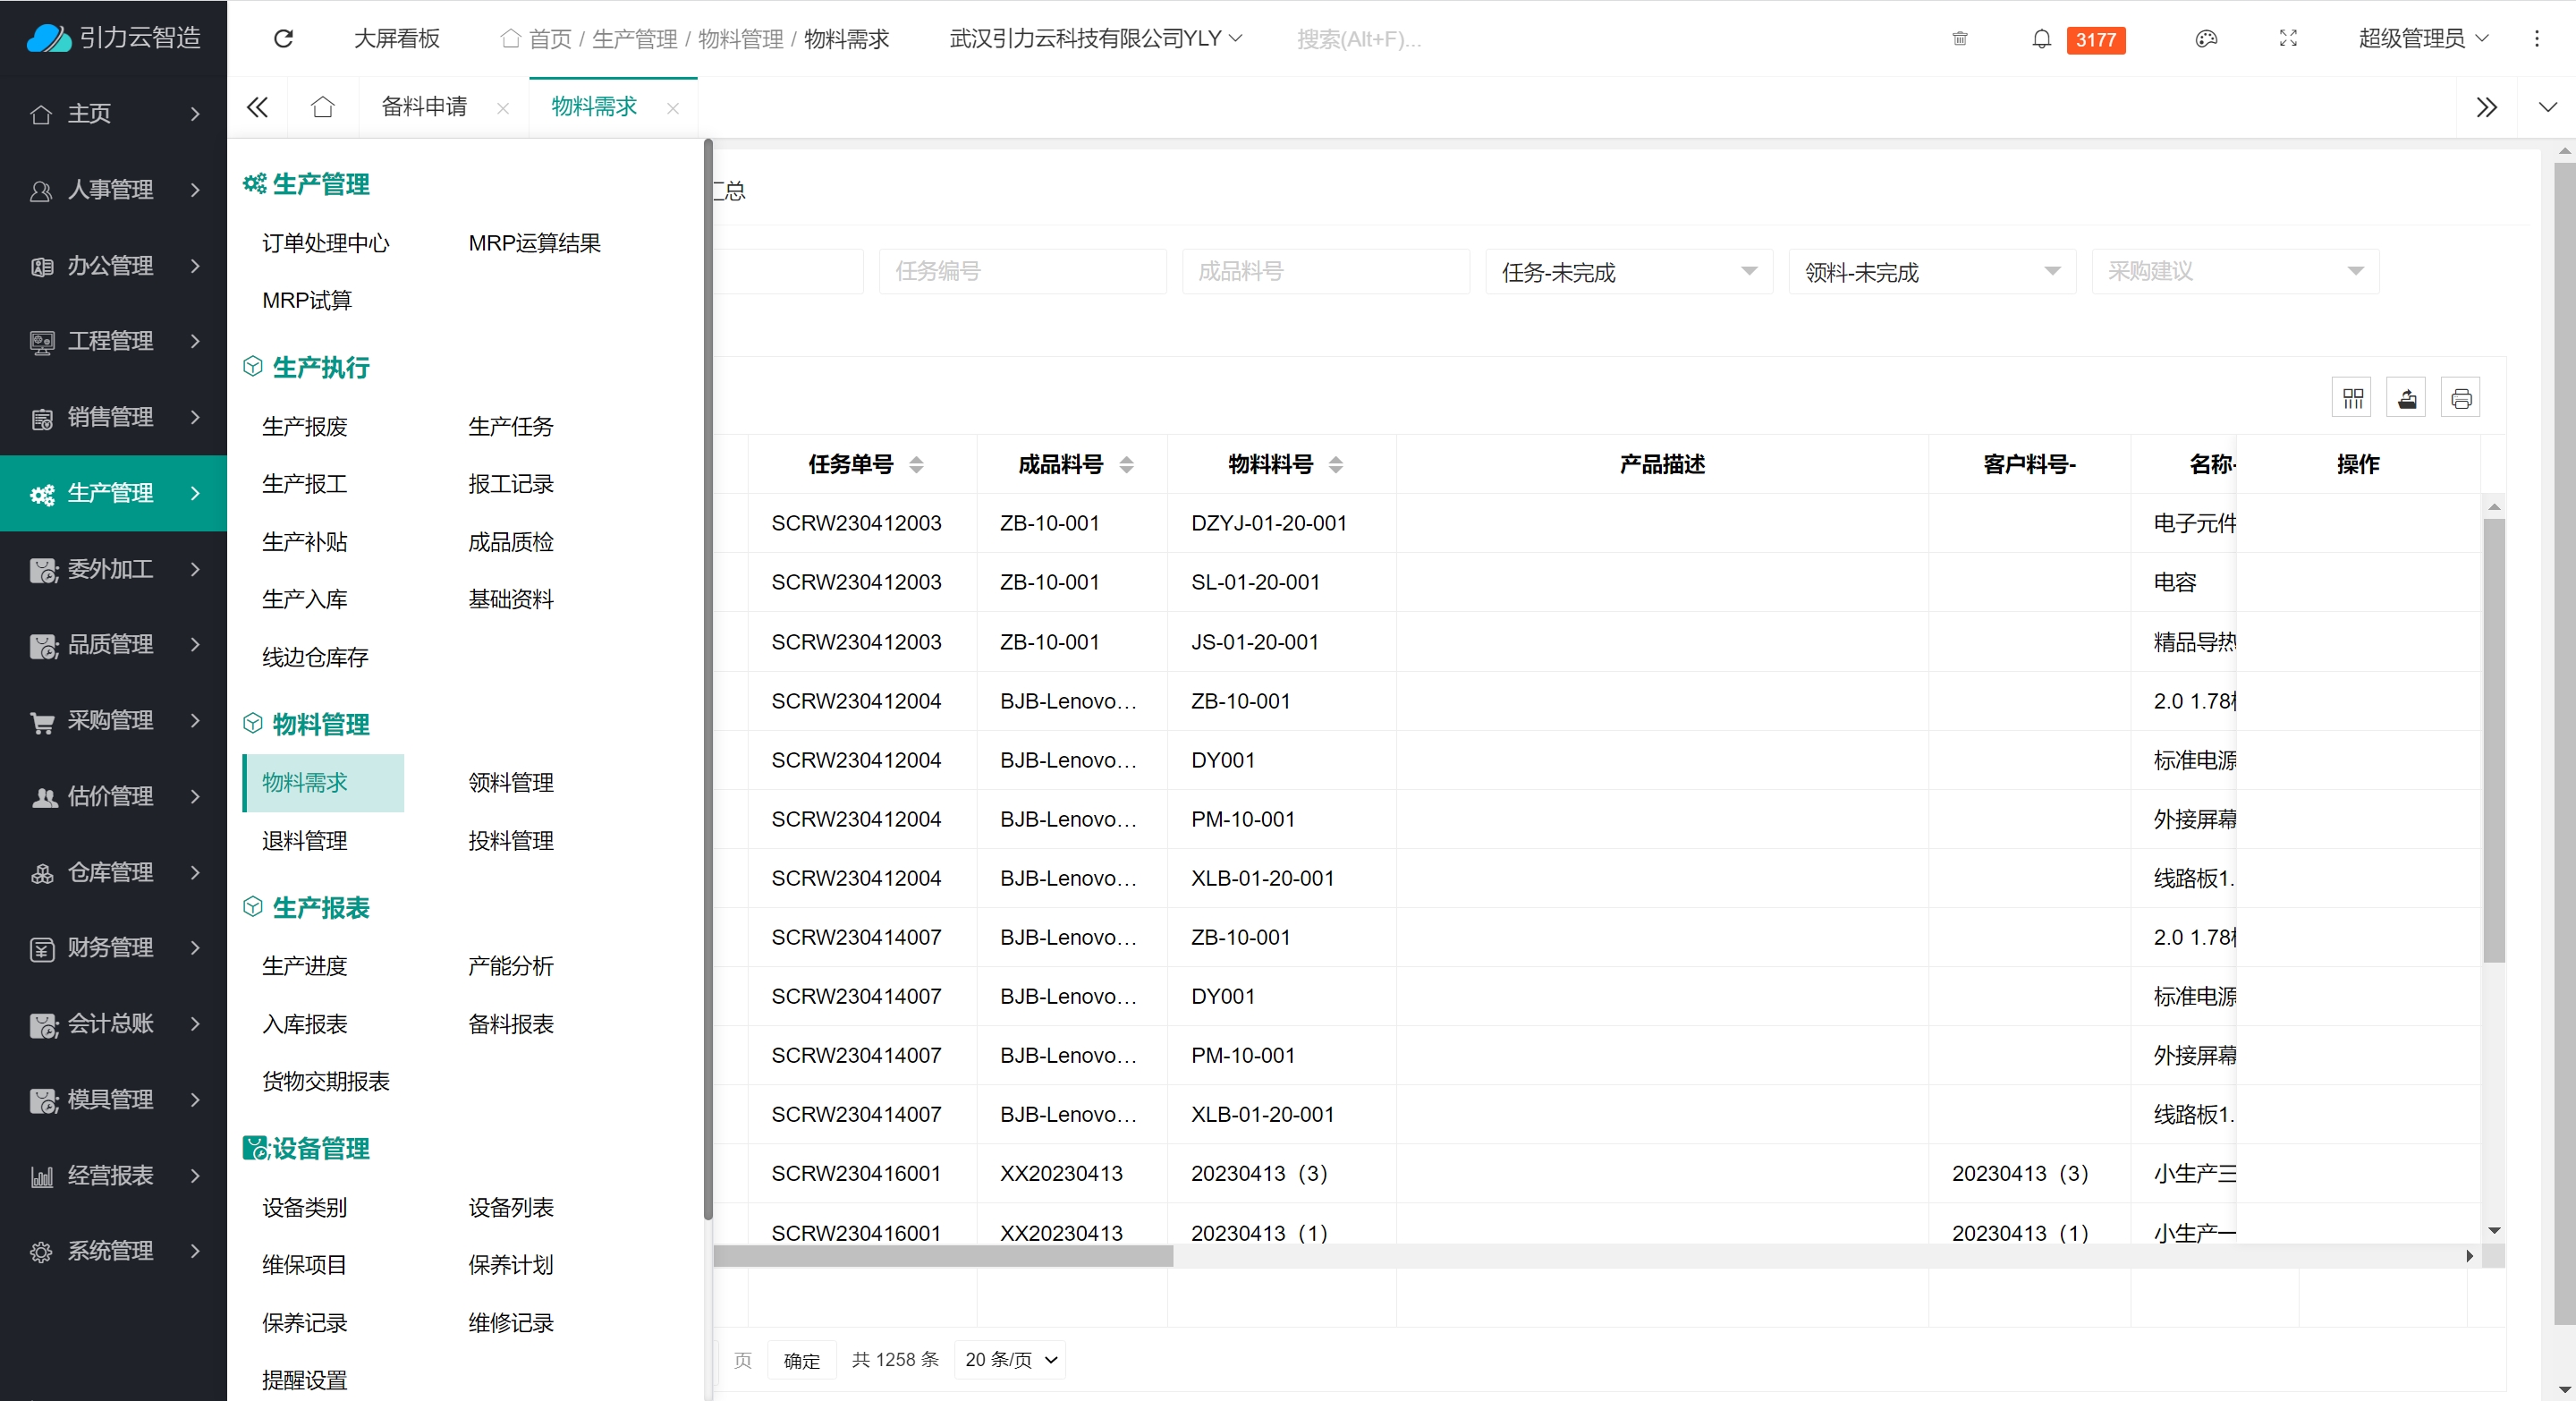Click the theme palette icon
The width and height of the screenshot is (2576, 1401).
pos(2206,39)
